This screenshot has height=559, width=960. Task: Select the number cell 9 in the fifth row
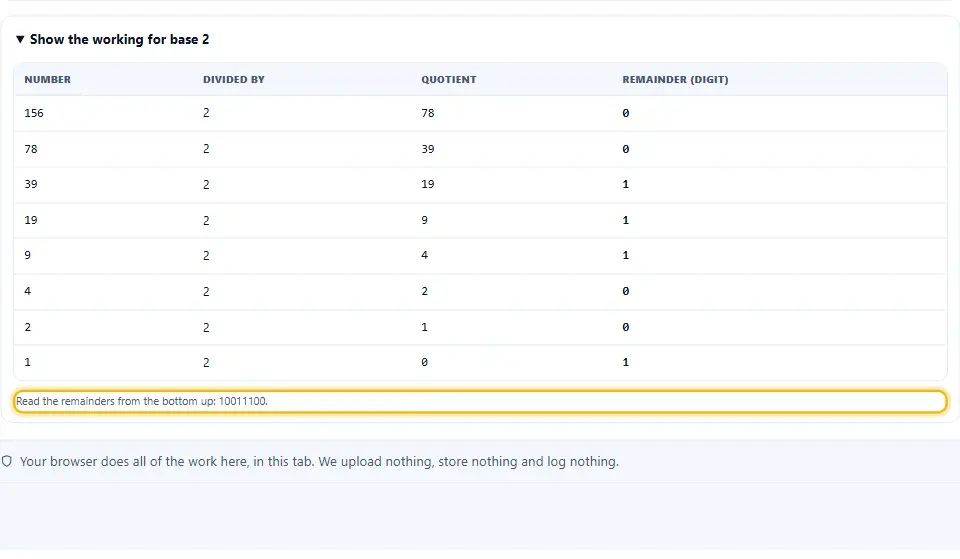point(28,255)
